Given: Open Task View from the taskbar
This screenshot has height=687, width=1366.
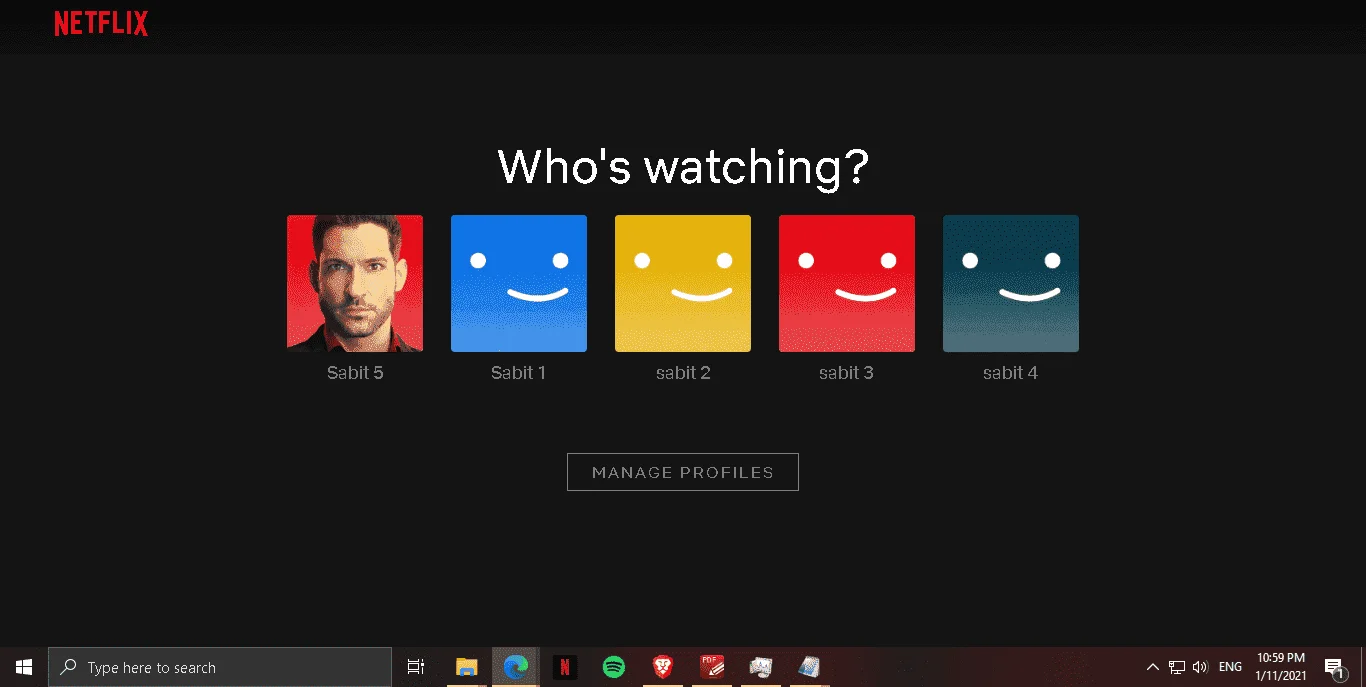Looking at the screenshot, I should (416, 667).
